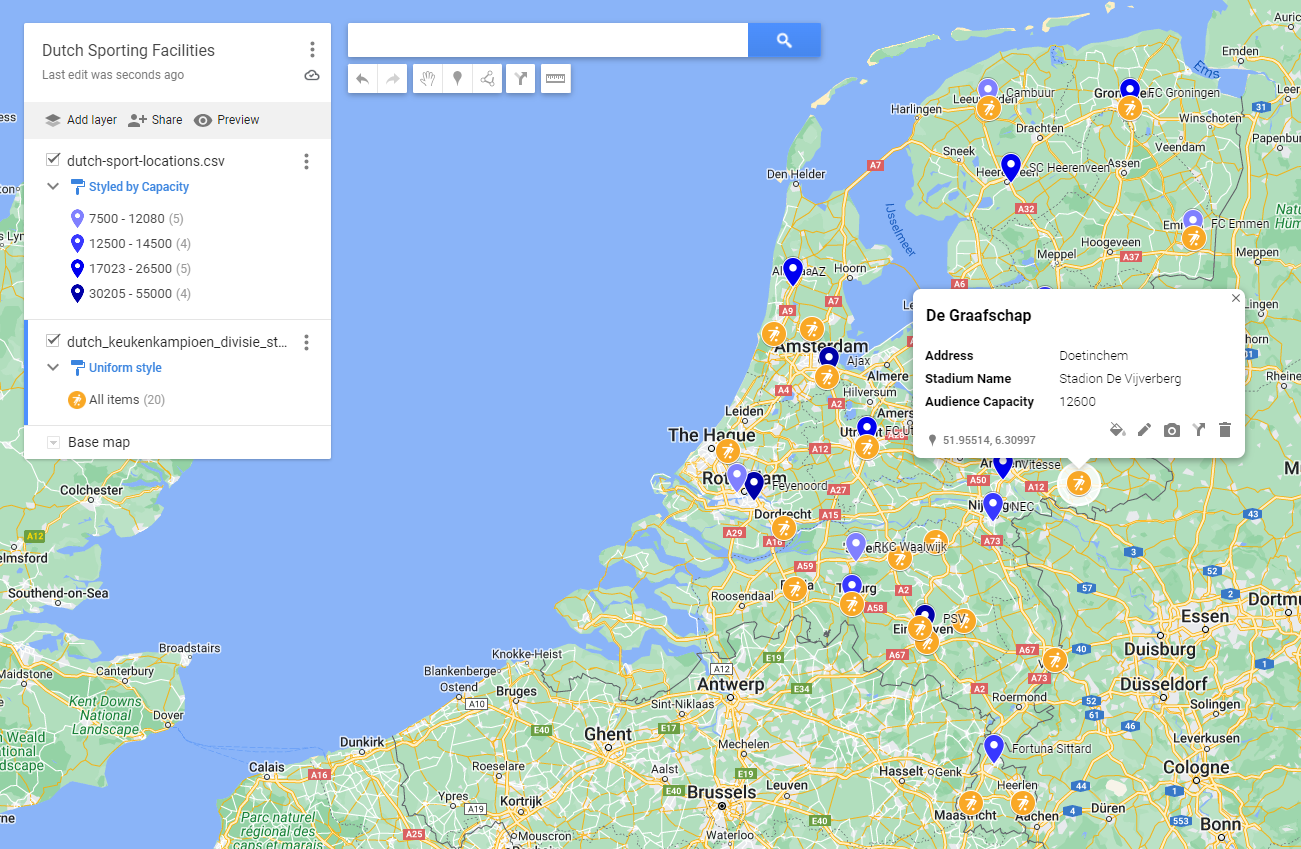Click the trash delete feature icon
Screen dimensions: 1301x849
click(1225, 430)
